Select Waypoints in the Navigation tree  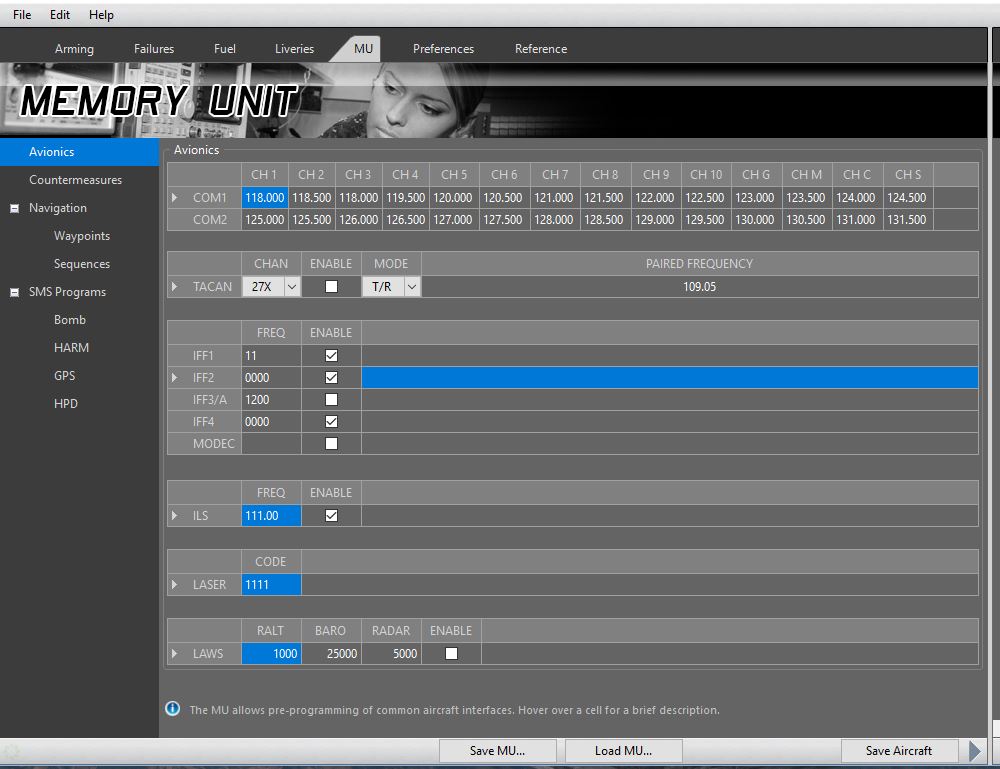(82, 236)
